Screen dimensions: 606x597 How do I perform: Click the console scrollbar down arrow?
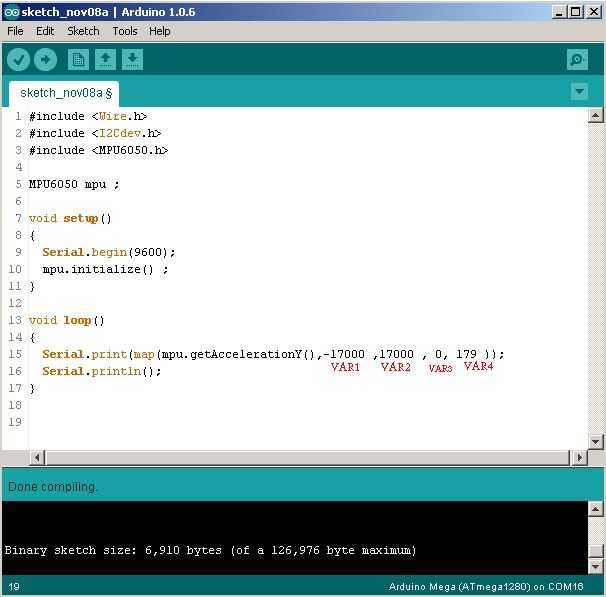point(595,567)
